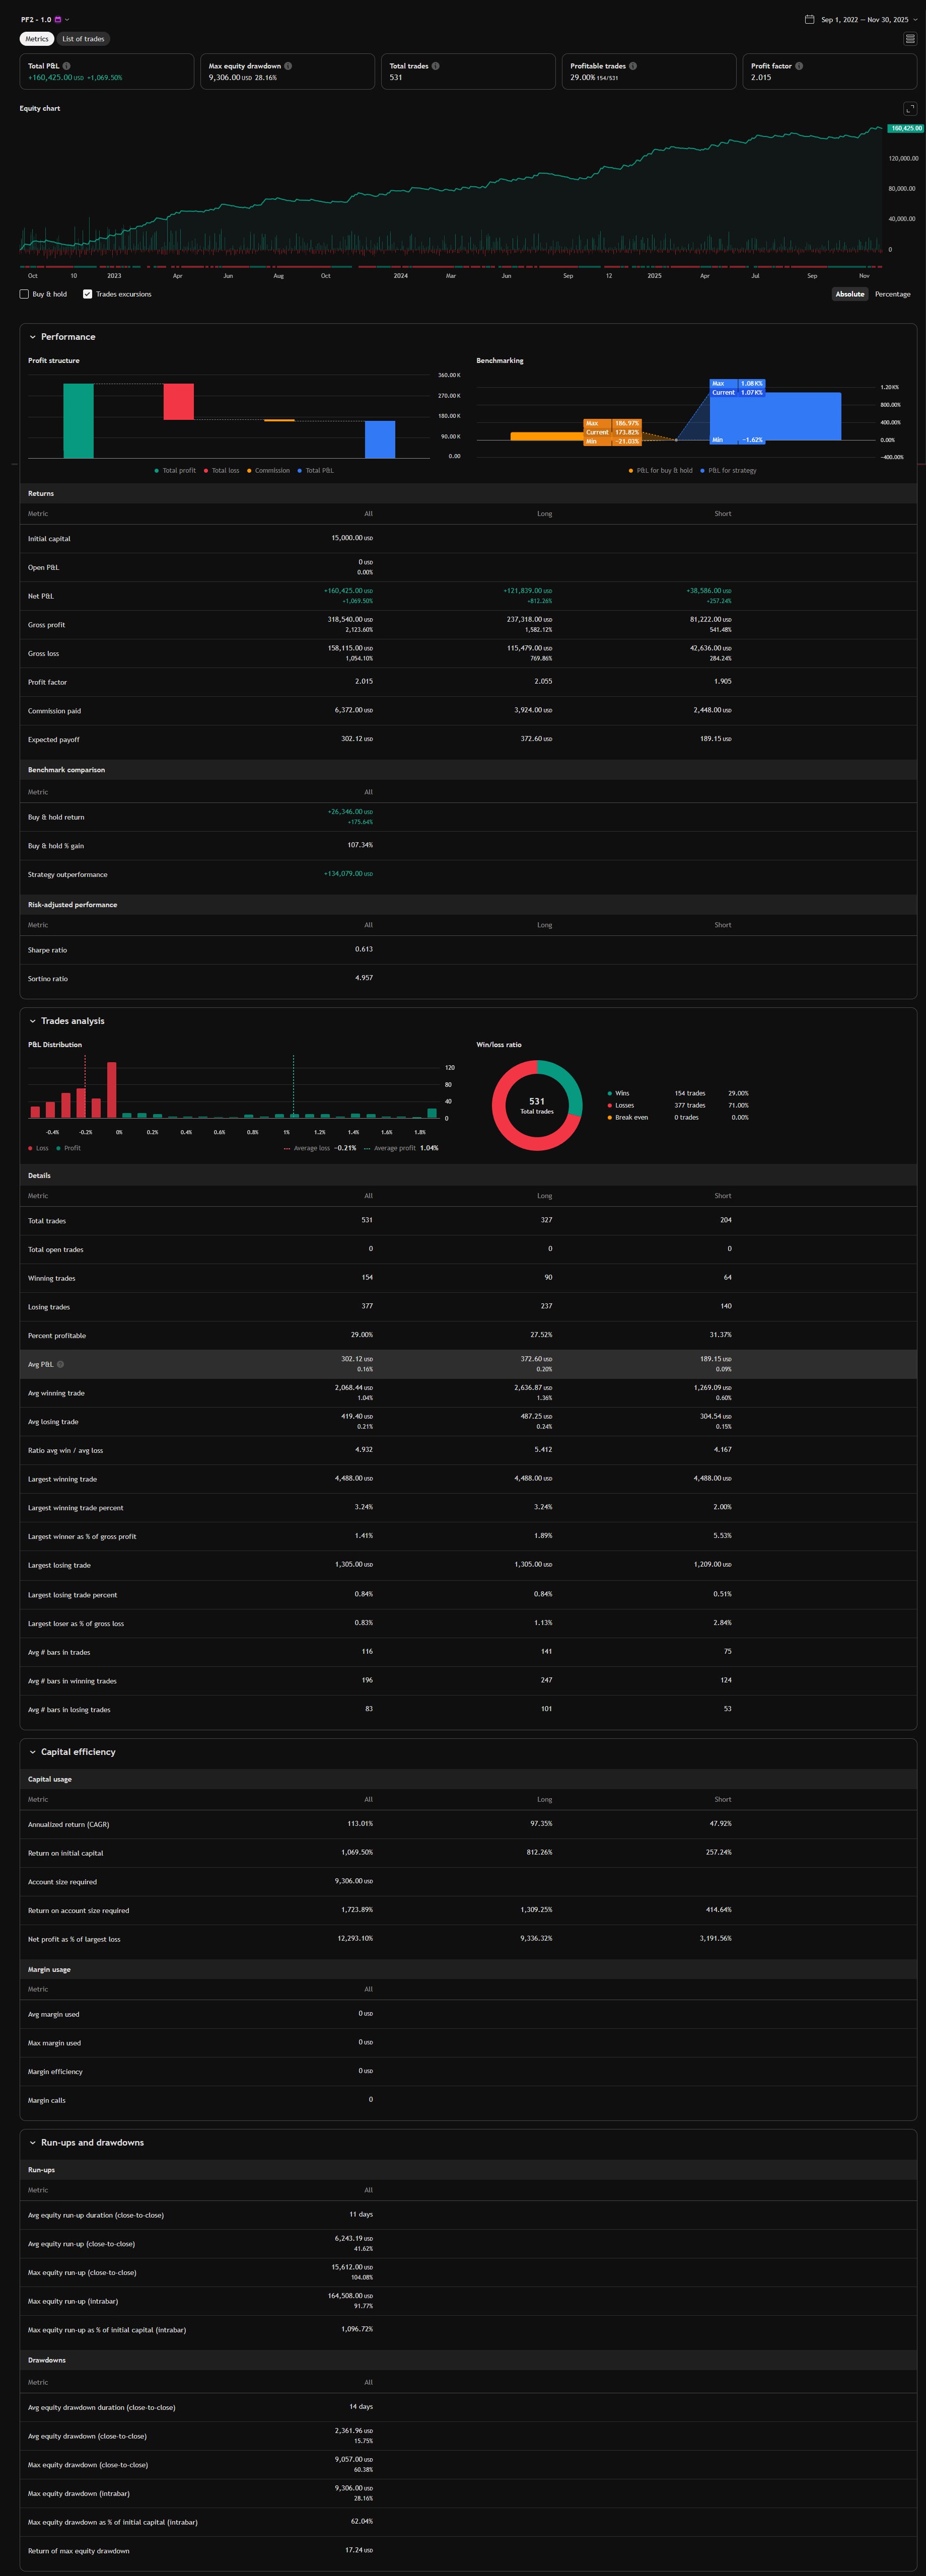Enable the Buy & hold checkbox

click(24, 294)
